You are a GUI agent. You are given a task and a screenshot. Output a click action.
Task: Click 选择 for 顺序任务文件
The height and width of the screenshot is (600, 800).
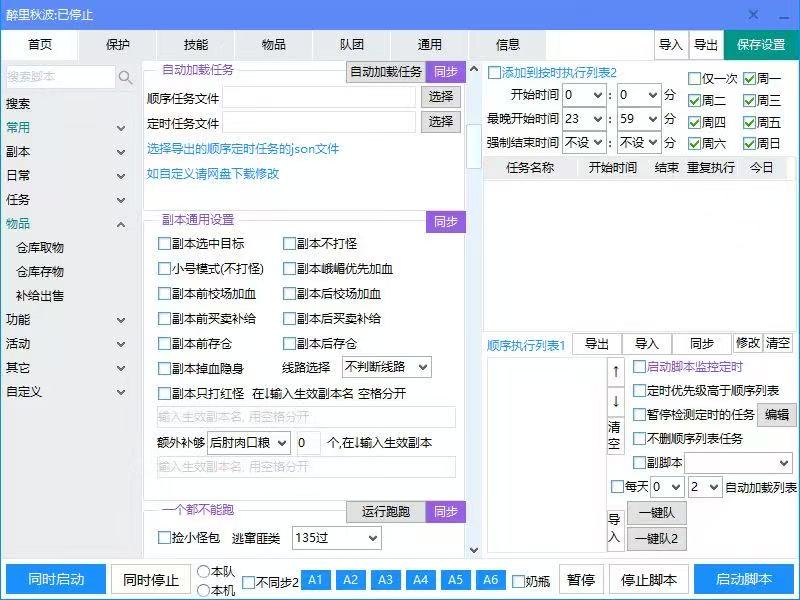[x=441, y=96]
